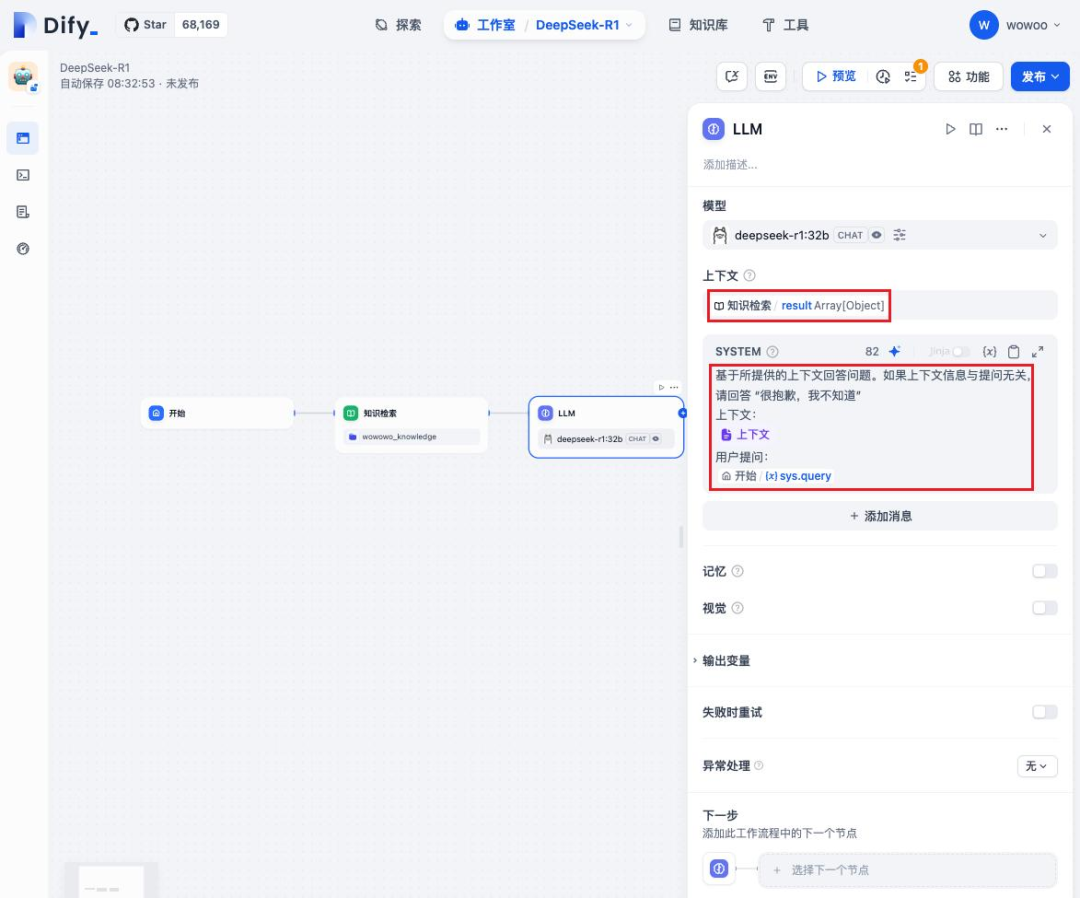1080x898 pixels.
Task: Open the conversation variables toolbar icon
Action: [731, 76]
